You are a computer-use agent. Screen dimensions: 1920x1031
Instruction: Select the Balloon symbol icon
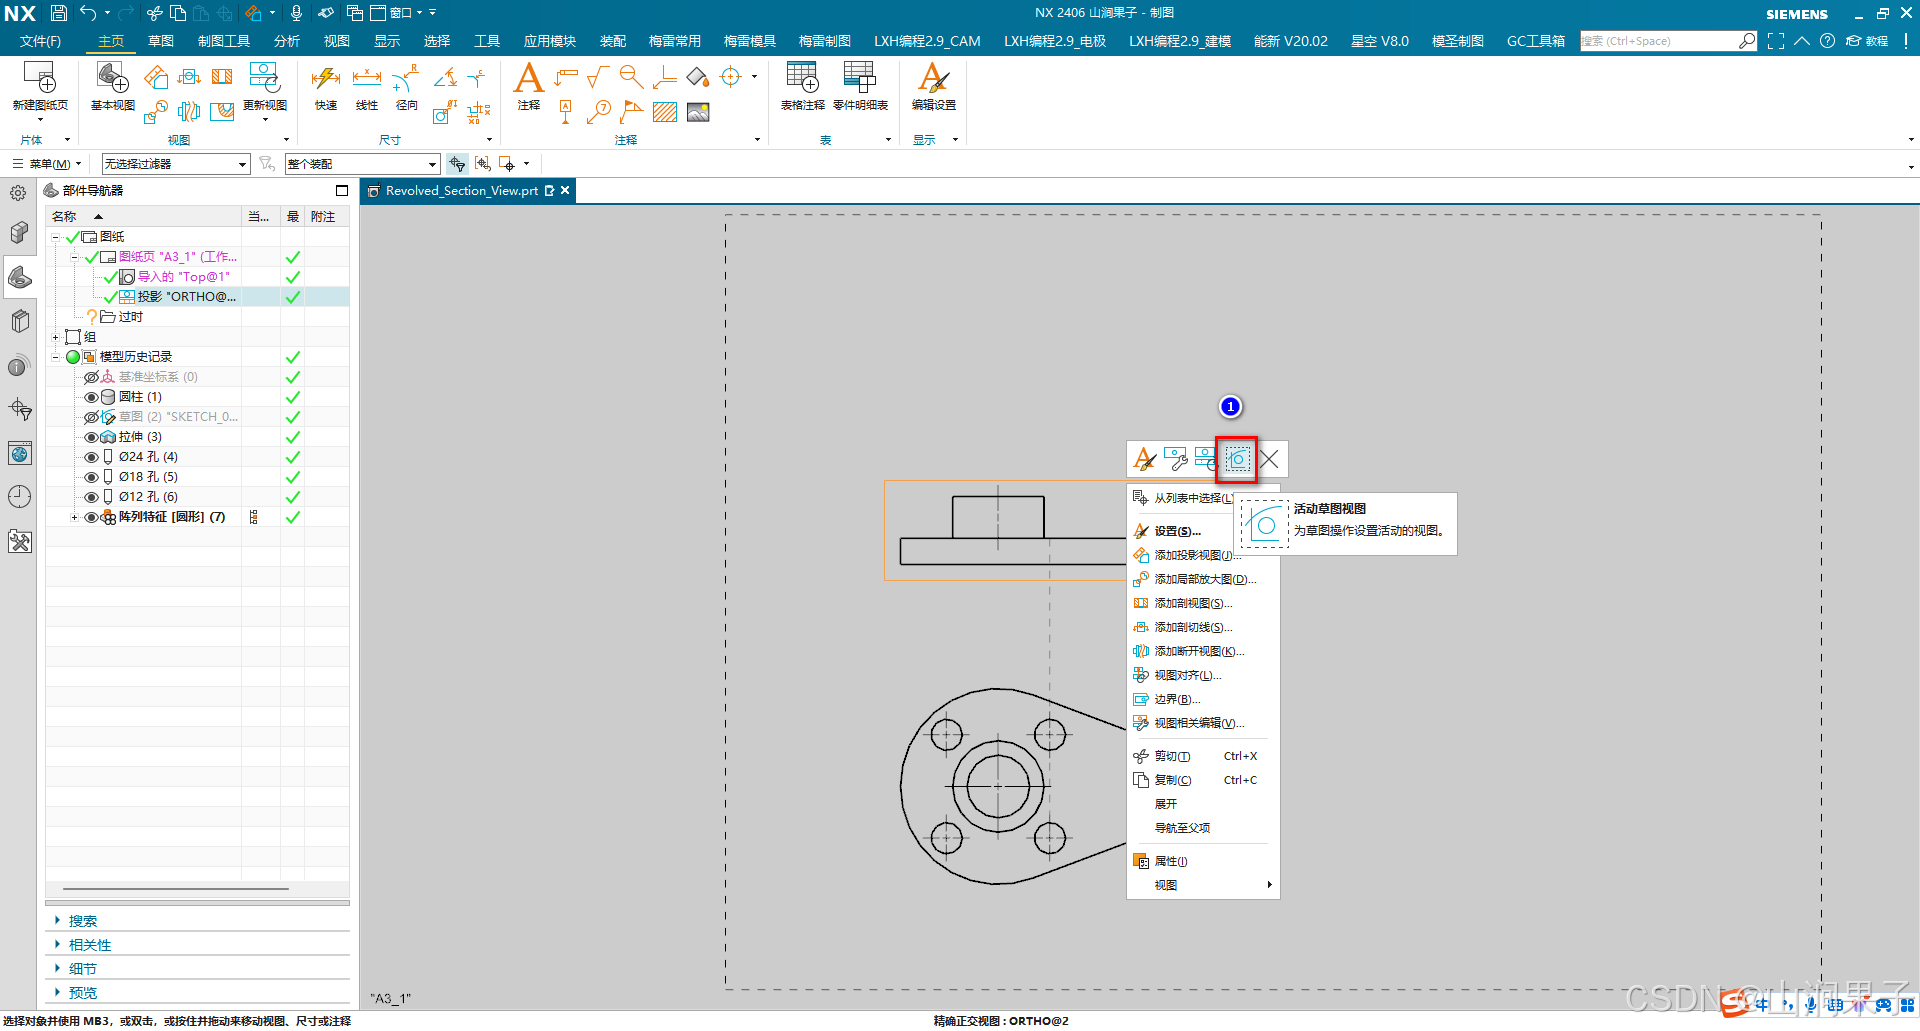599,112
